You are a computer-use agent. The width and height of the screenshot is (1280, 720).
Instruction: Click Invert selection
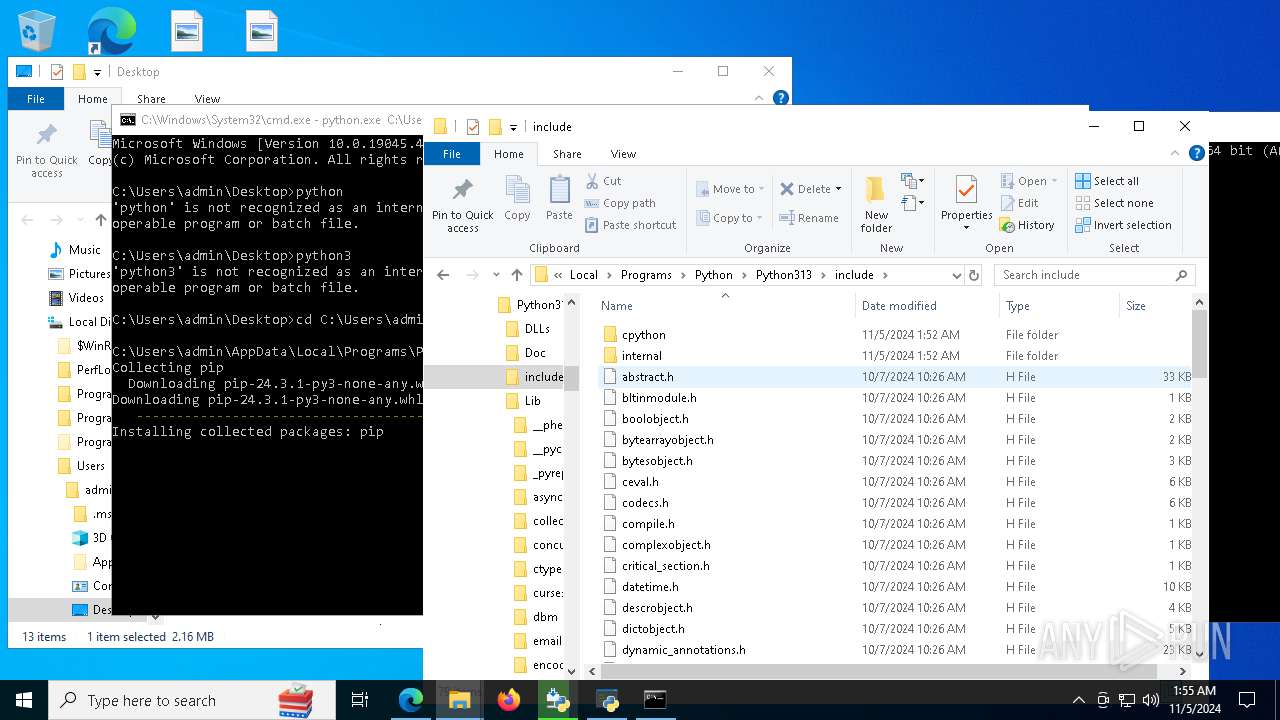(1123, 225)
